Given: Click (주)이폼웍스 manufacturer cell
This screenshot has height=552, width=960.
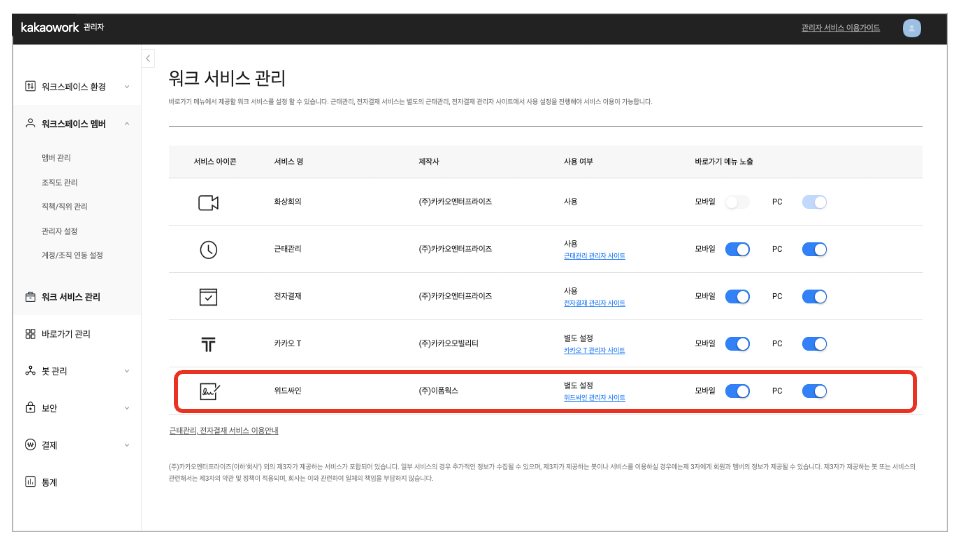Looking at the screenshot, I should pos(438,390).
